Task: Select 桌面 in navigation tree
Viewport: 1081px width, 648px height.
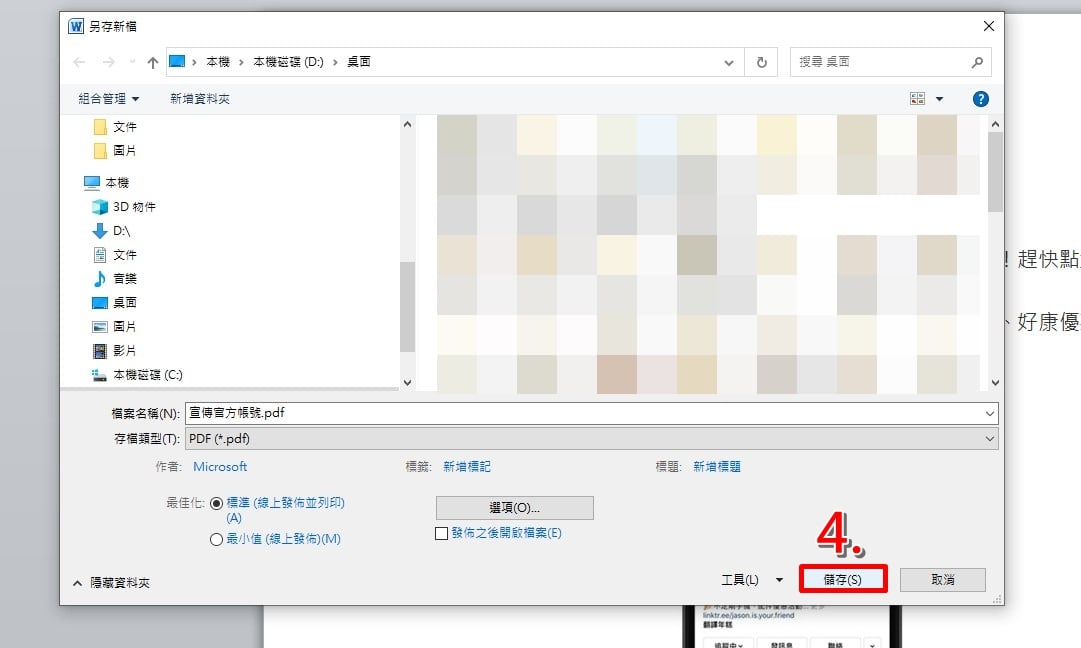Action: click(x=115, y=303)
